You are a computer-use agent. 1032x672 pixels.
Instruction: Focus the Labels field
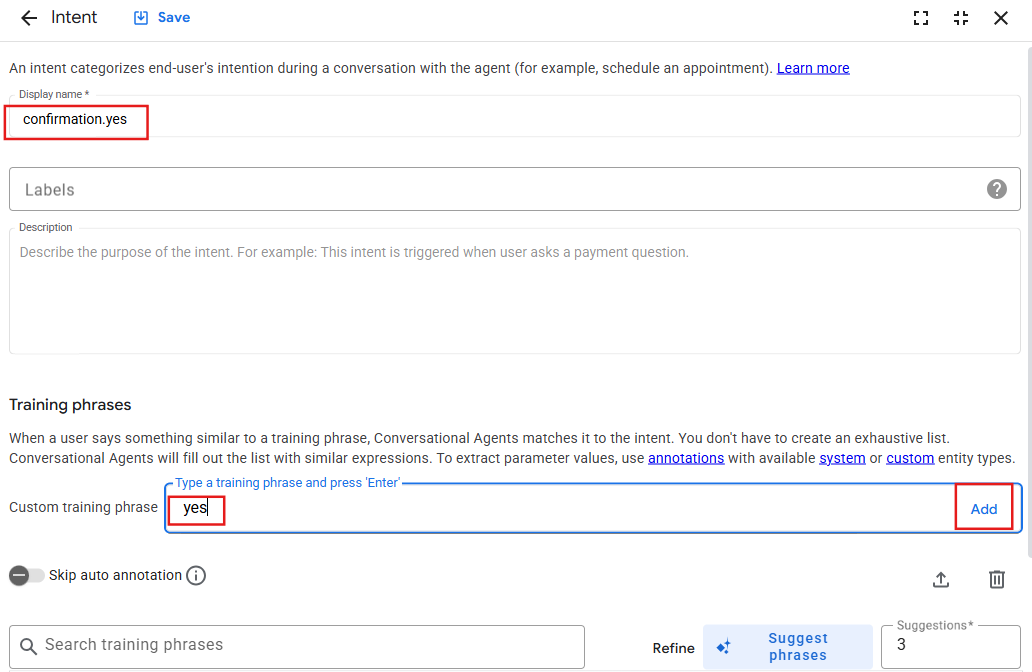(515, 190)
